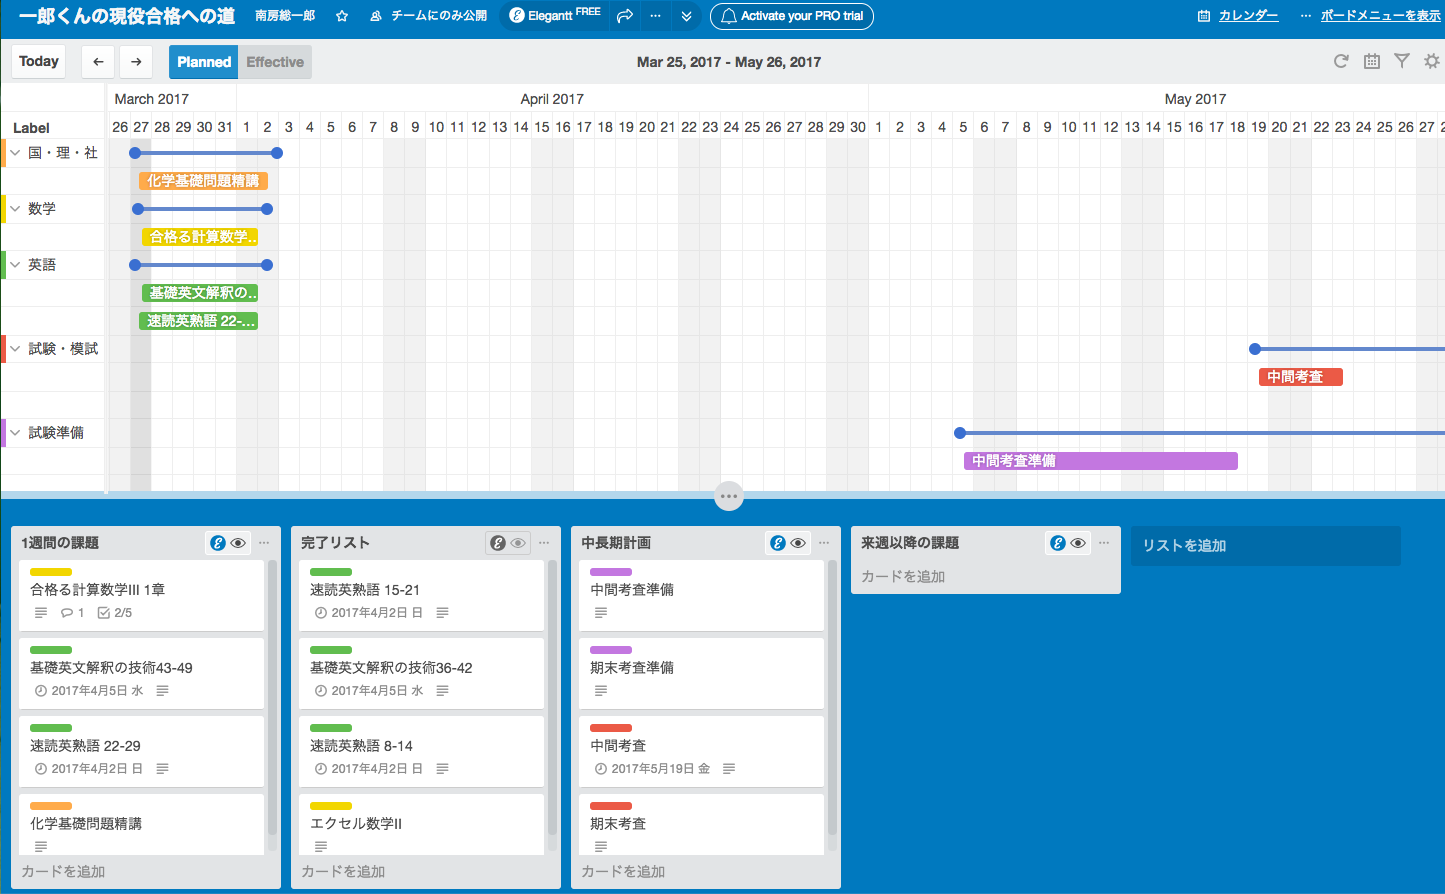Switch to the Planned view
1445x894 pixels.
pyautogui.click(x=204, y=62)
